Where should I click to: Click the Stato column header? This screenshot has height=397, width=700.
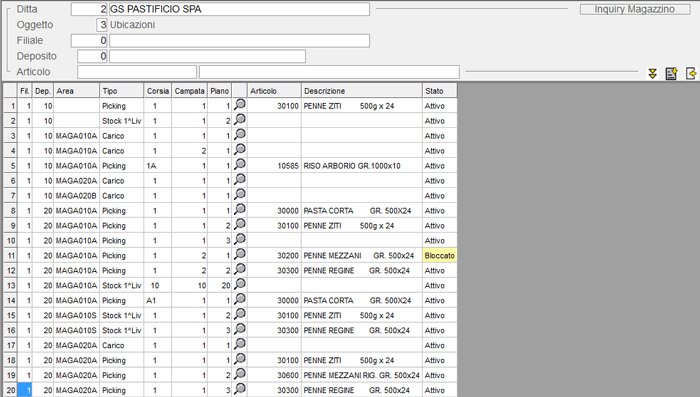[440, 91]
